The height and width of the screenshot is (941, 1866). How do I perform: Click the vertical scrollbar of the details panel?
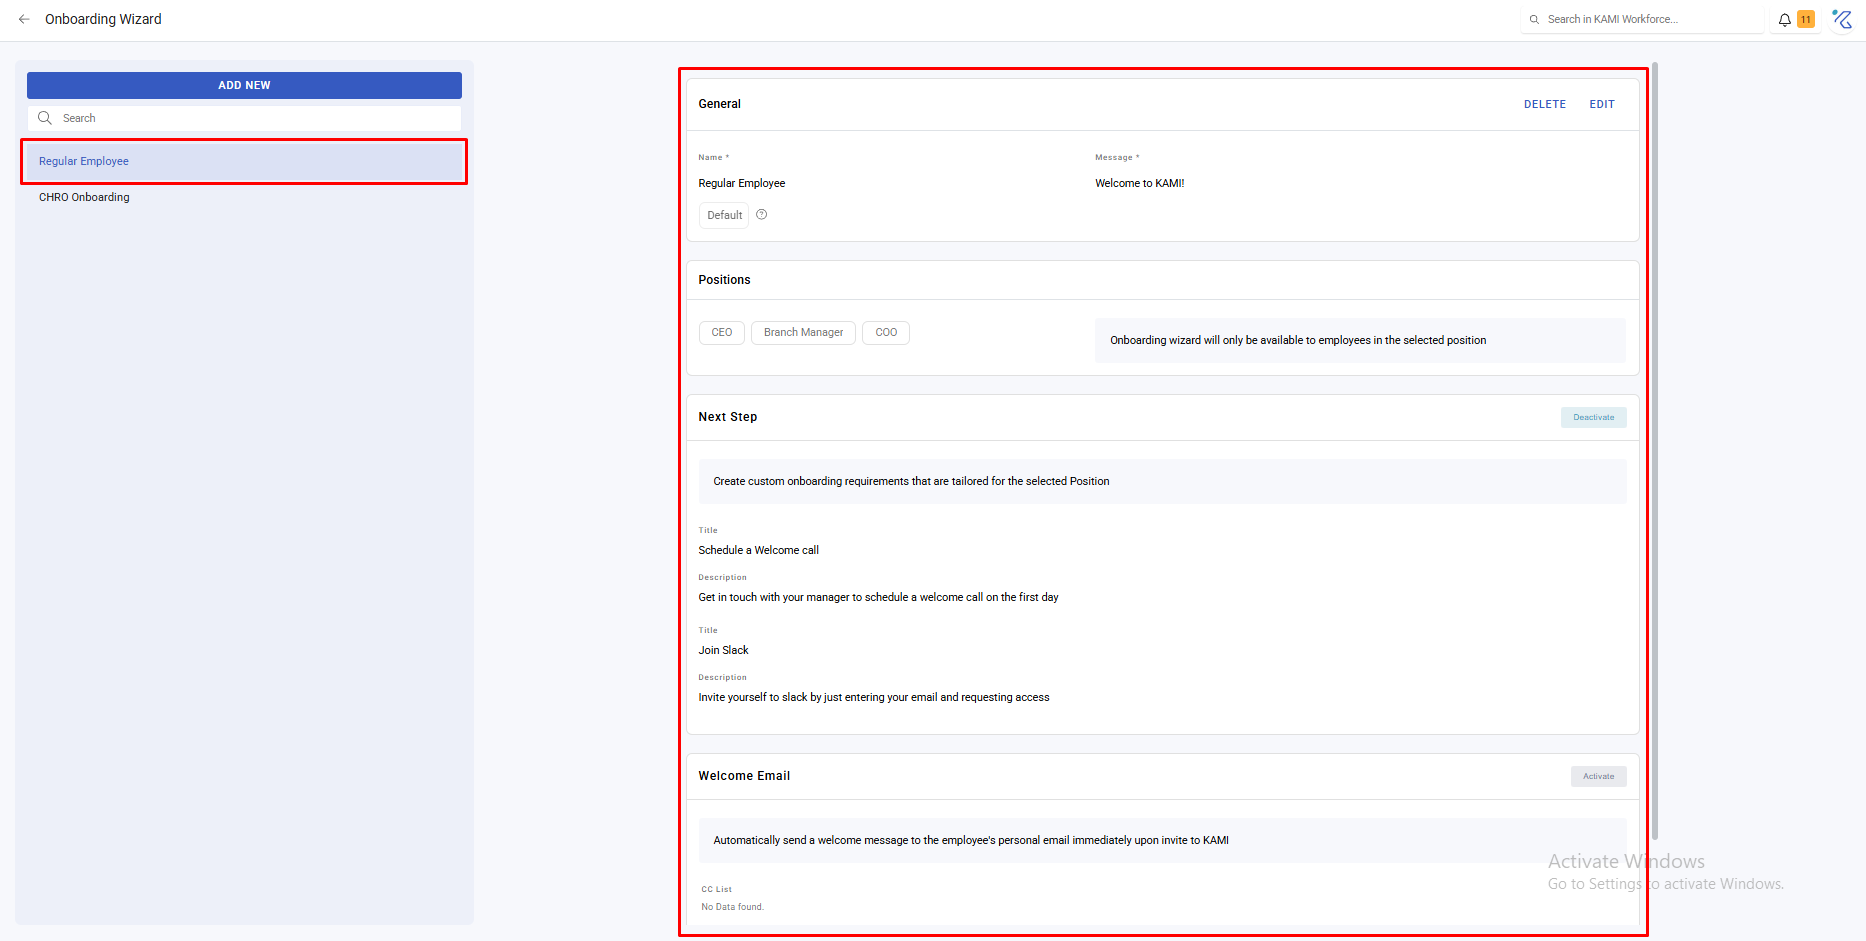1655,450
